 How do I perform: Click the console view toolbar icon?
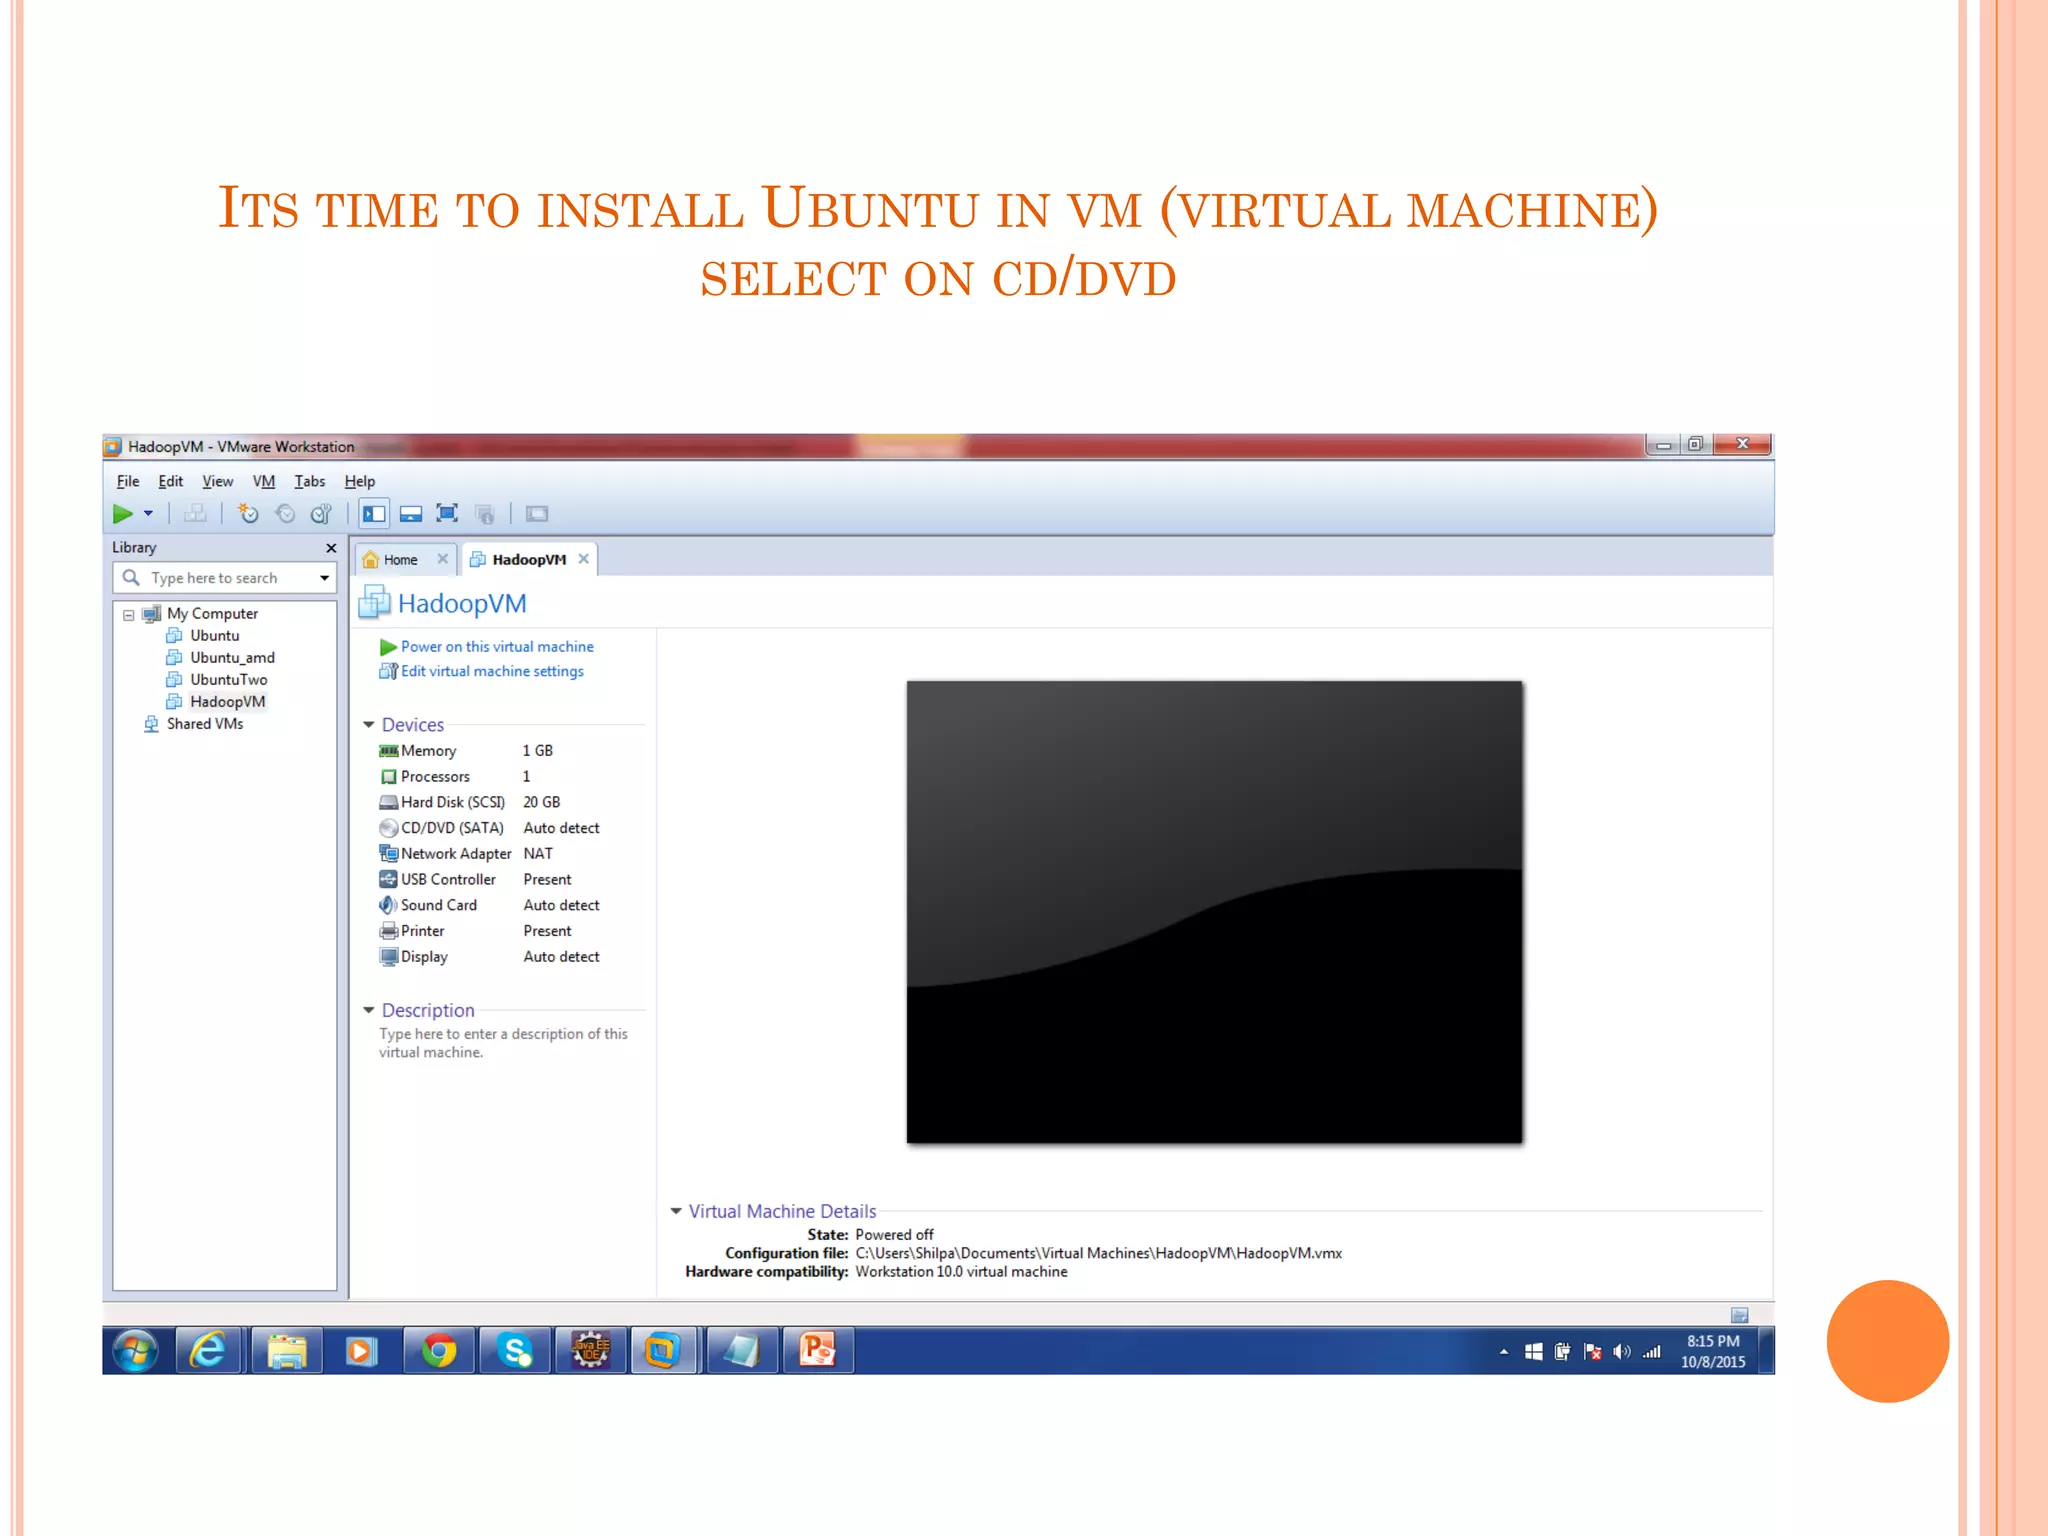click(x=537, y=514)
